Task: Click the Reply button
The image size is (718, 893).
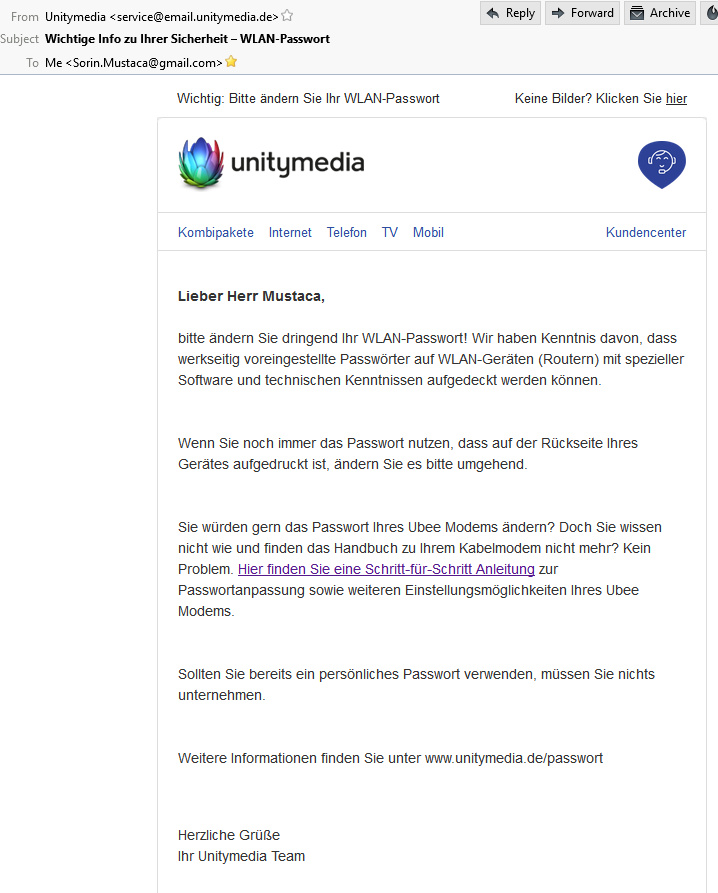Action: 510,13
